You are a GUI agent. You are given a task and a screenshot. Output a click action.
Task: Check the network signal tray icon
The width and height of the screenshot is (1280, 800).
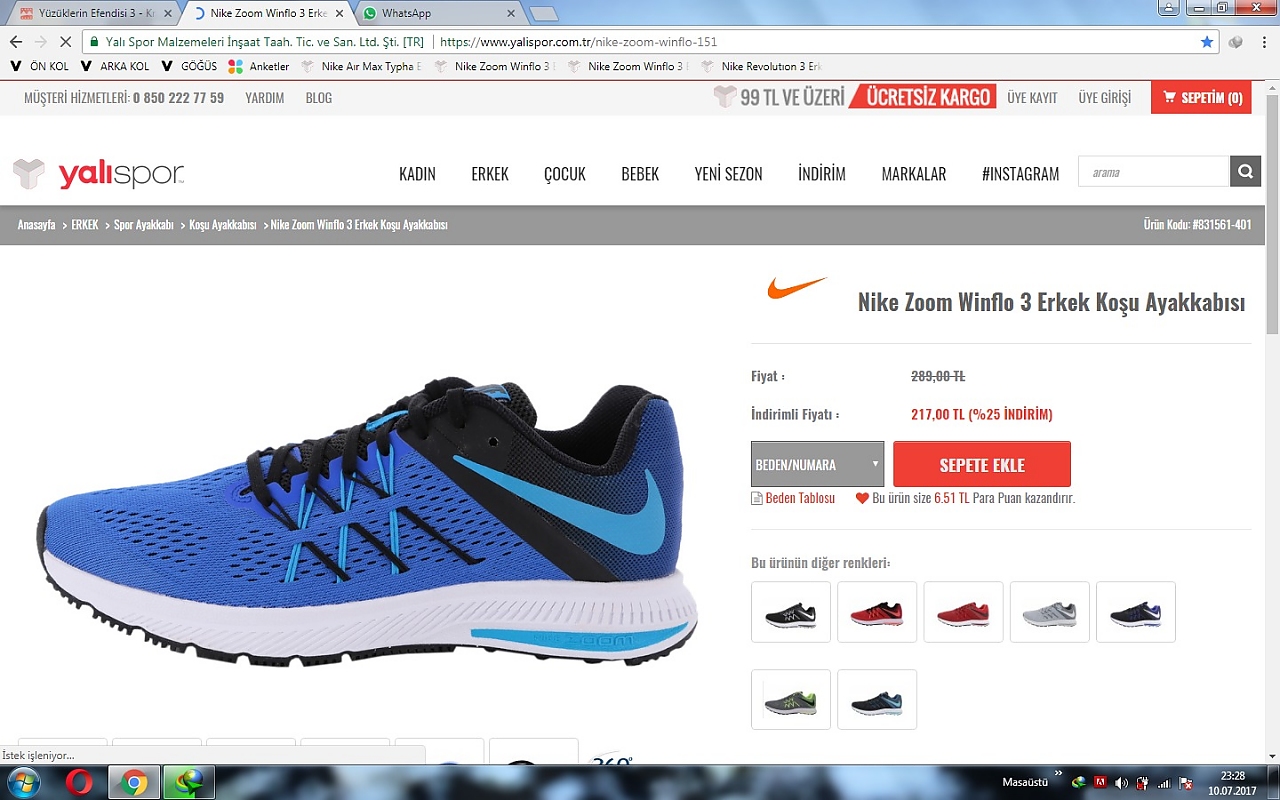coord(1163,782)
